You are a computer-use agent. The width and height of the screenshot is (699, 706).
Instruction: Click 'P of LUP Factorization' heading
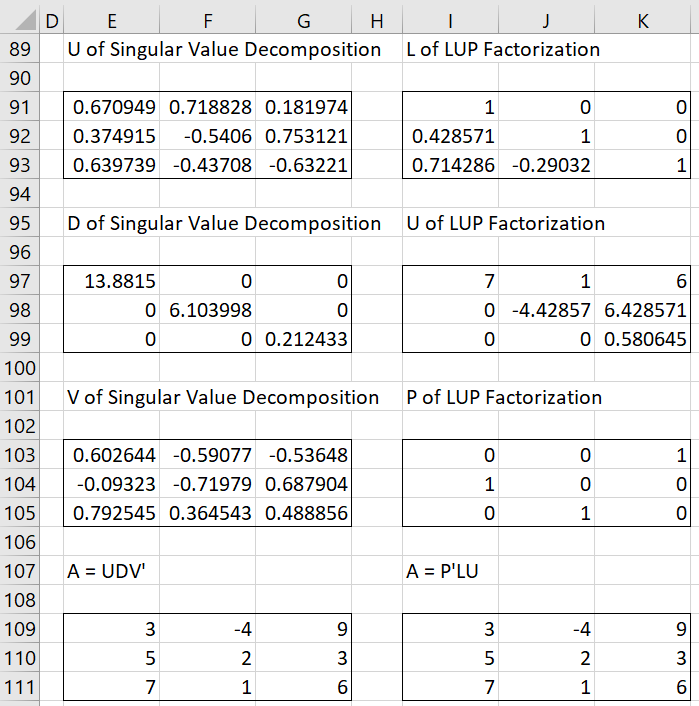tap(504, 397)
